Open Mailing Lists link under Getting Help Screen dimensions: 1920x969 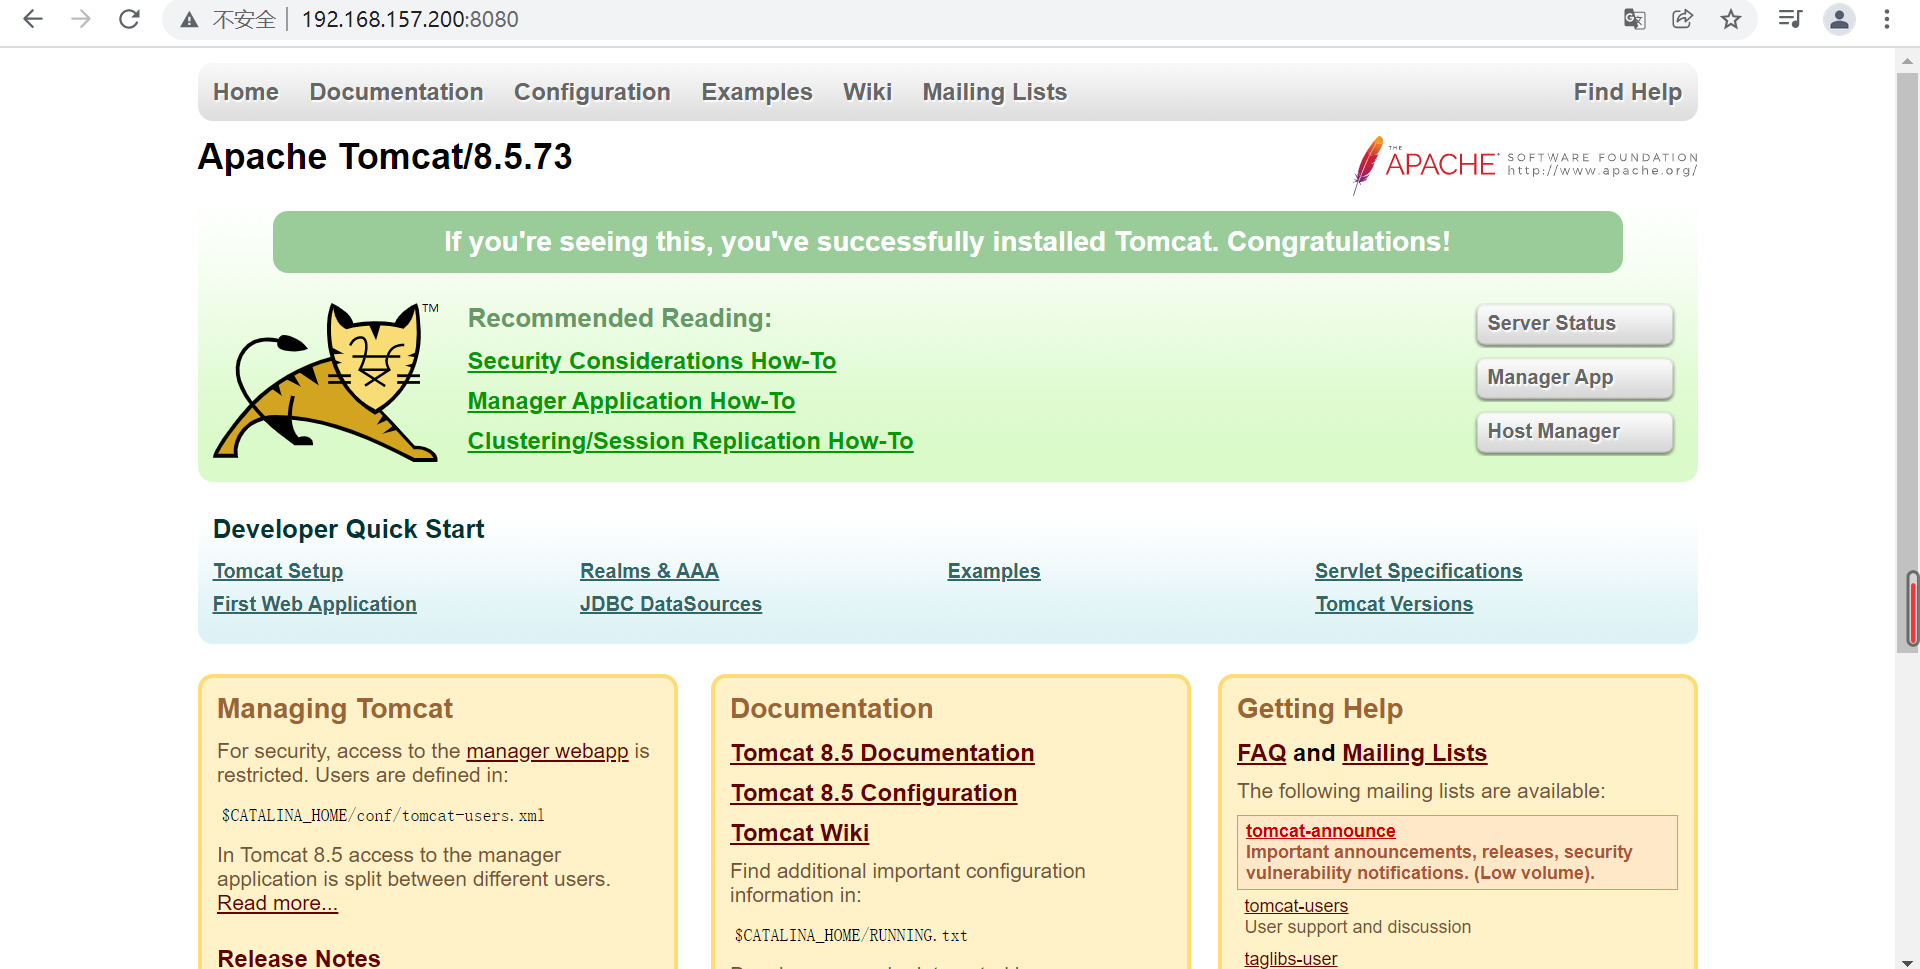(x=1414, y=753)
